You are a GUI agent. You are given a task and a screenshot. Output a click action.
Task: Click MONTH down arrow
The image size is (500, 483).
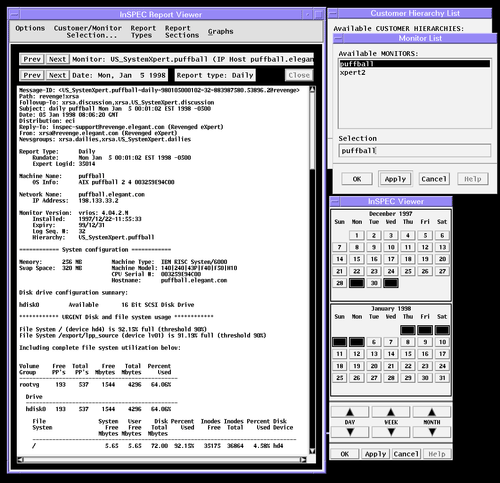click(432, 432)
